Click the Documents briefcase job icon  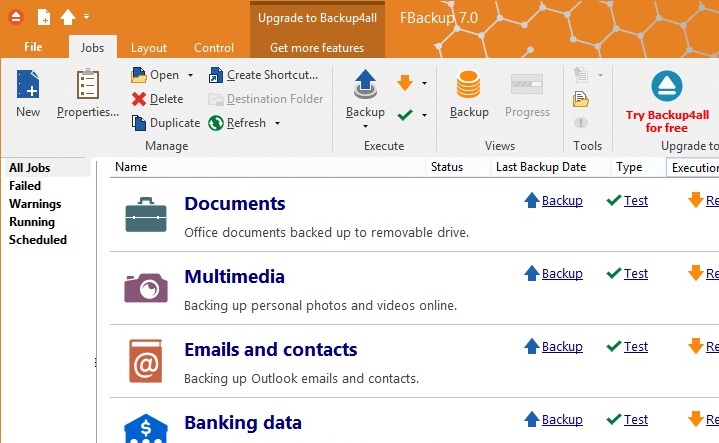click(x=146, y=214)
